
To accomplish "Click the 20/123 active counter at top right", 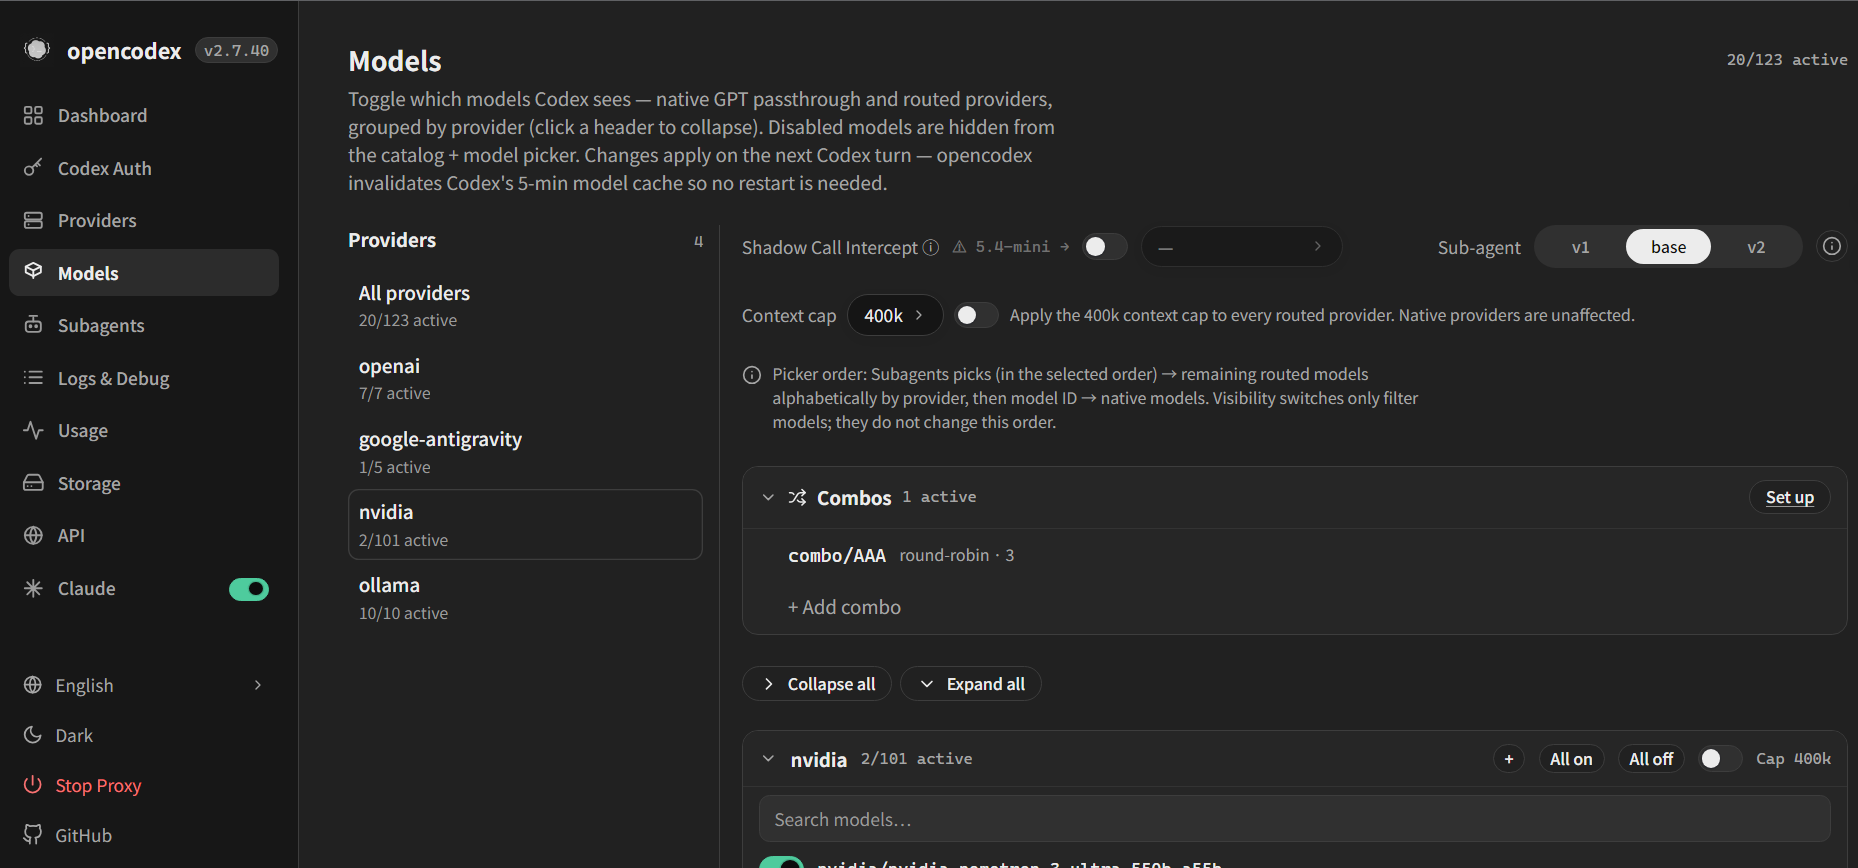I will tap(1787, 60).
